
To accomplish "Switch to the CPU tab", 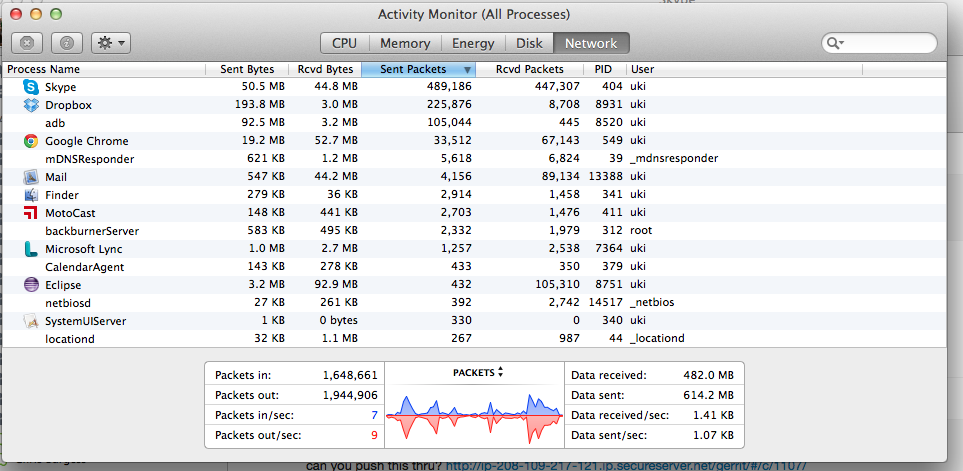I will pyautogui.click(x=345, y=43).
